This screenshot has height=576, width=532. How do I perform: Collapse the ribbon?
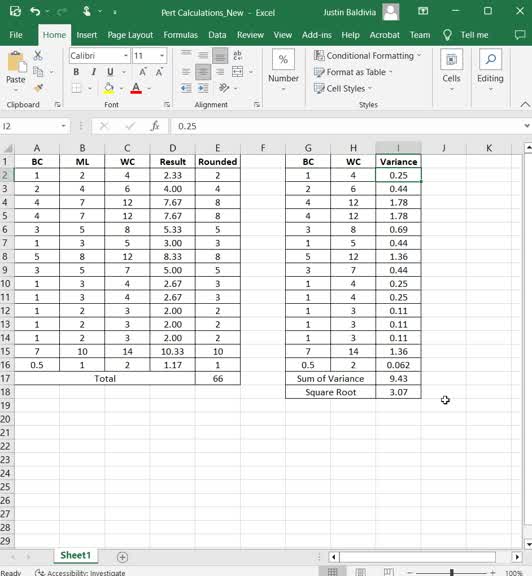tap(525, 105)
